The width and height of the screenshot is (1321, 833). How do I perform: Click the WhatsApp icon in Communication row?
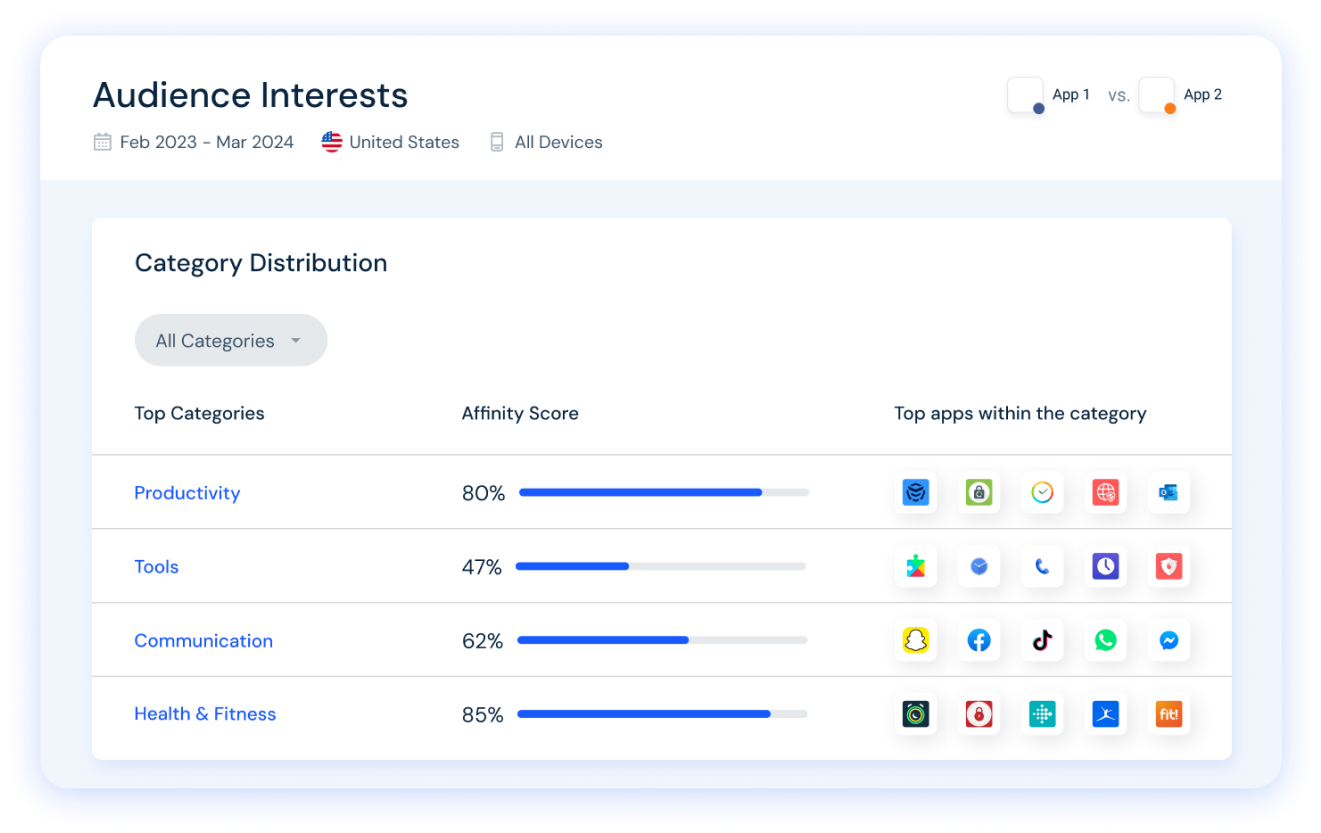click(1106, 640)
